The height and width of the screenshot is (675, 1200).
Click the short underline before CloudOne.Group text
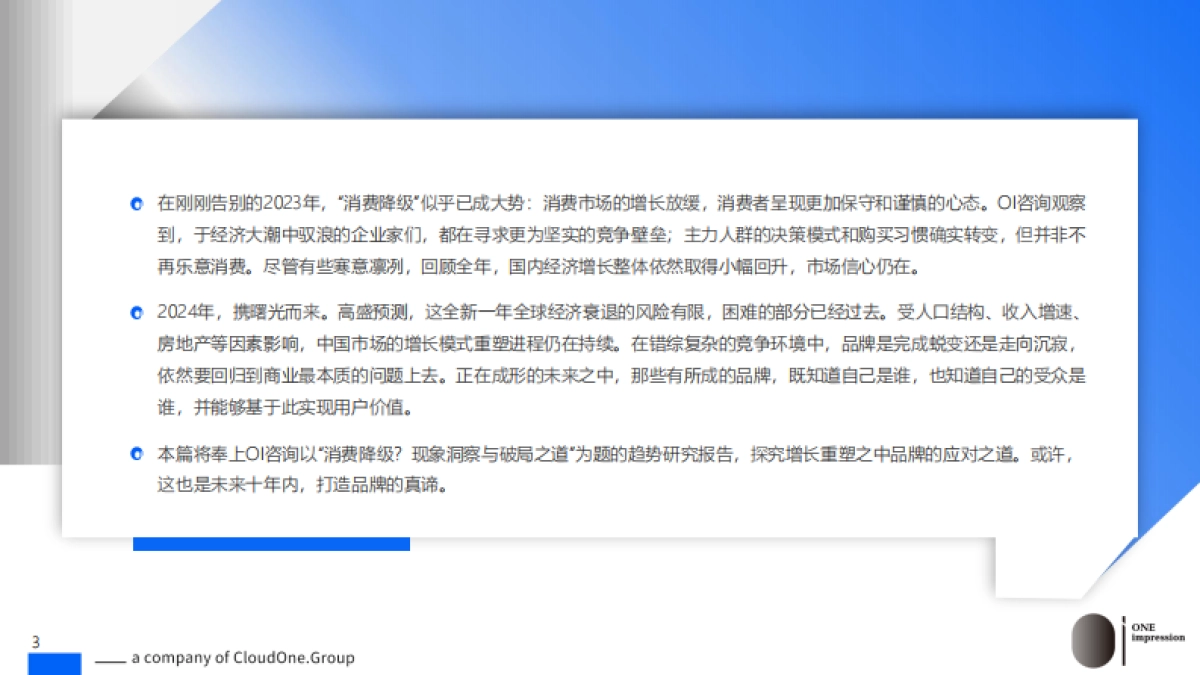[108, 661]
